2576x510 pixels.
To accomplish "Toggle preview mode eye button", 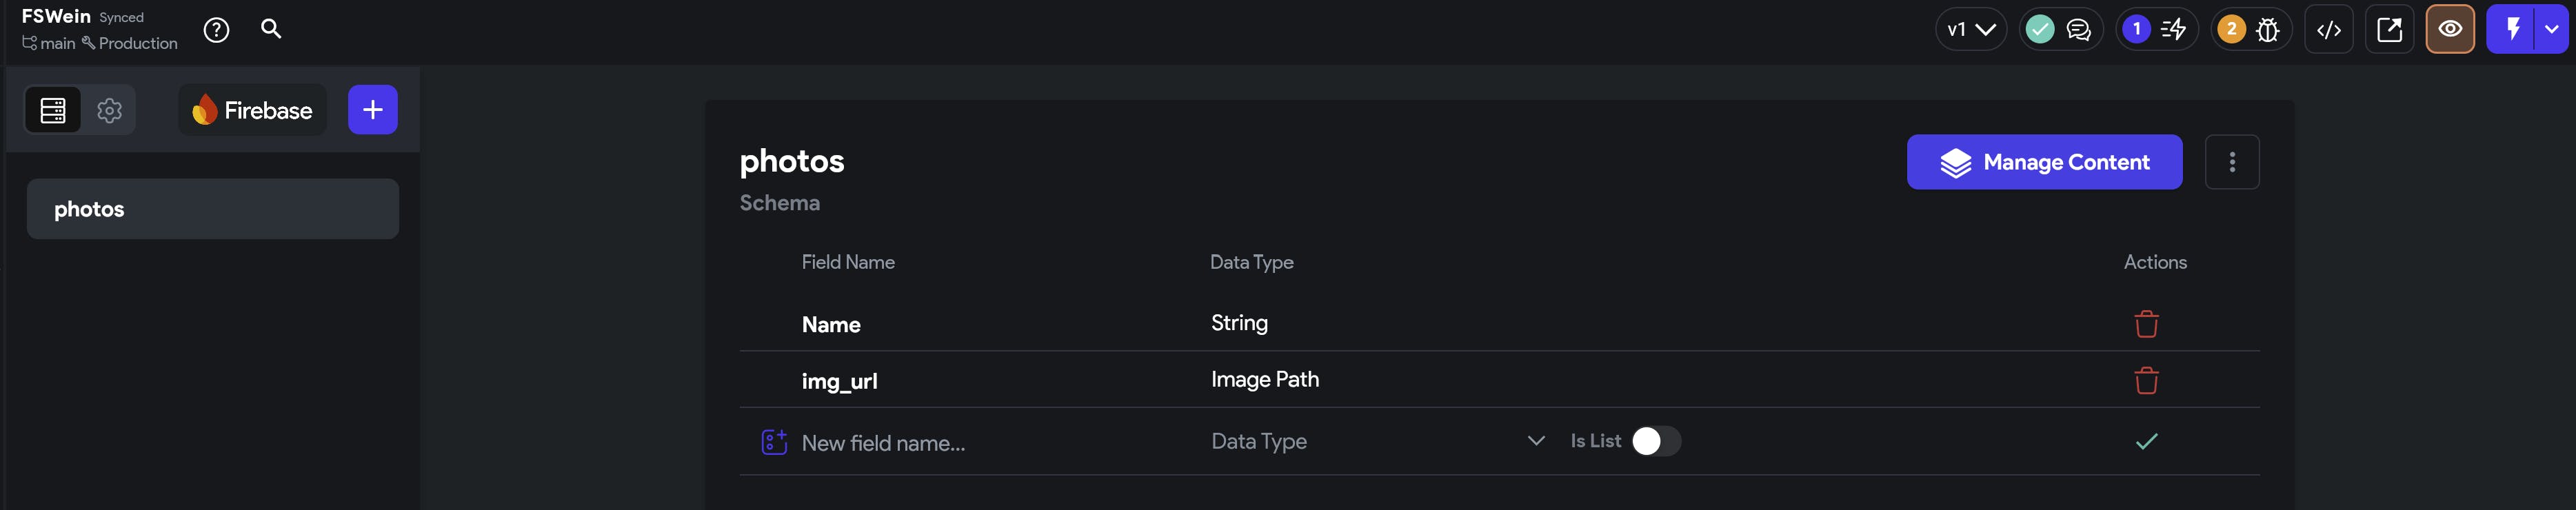I will pyautogui.click(x=2449, y=30).
